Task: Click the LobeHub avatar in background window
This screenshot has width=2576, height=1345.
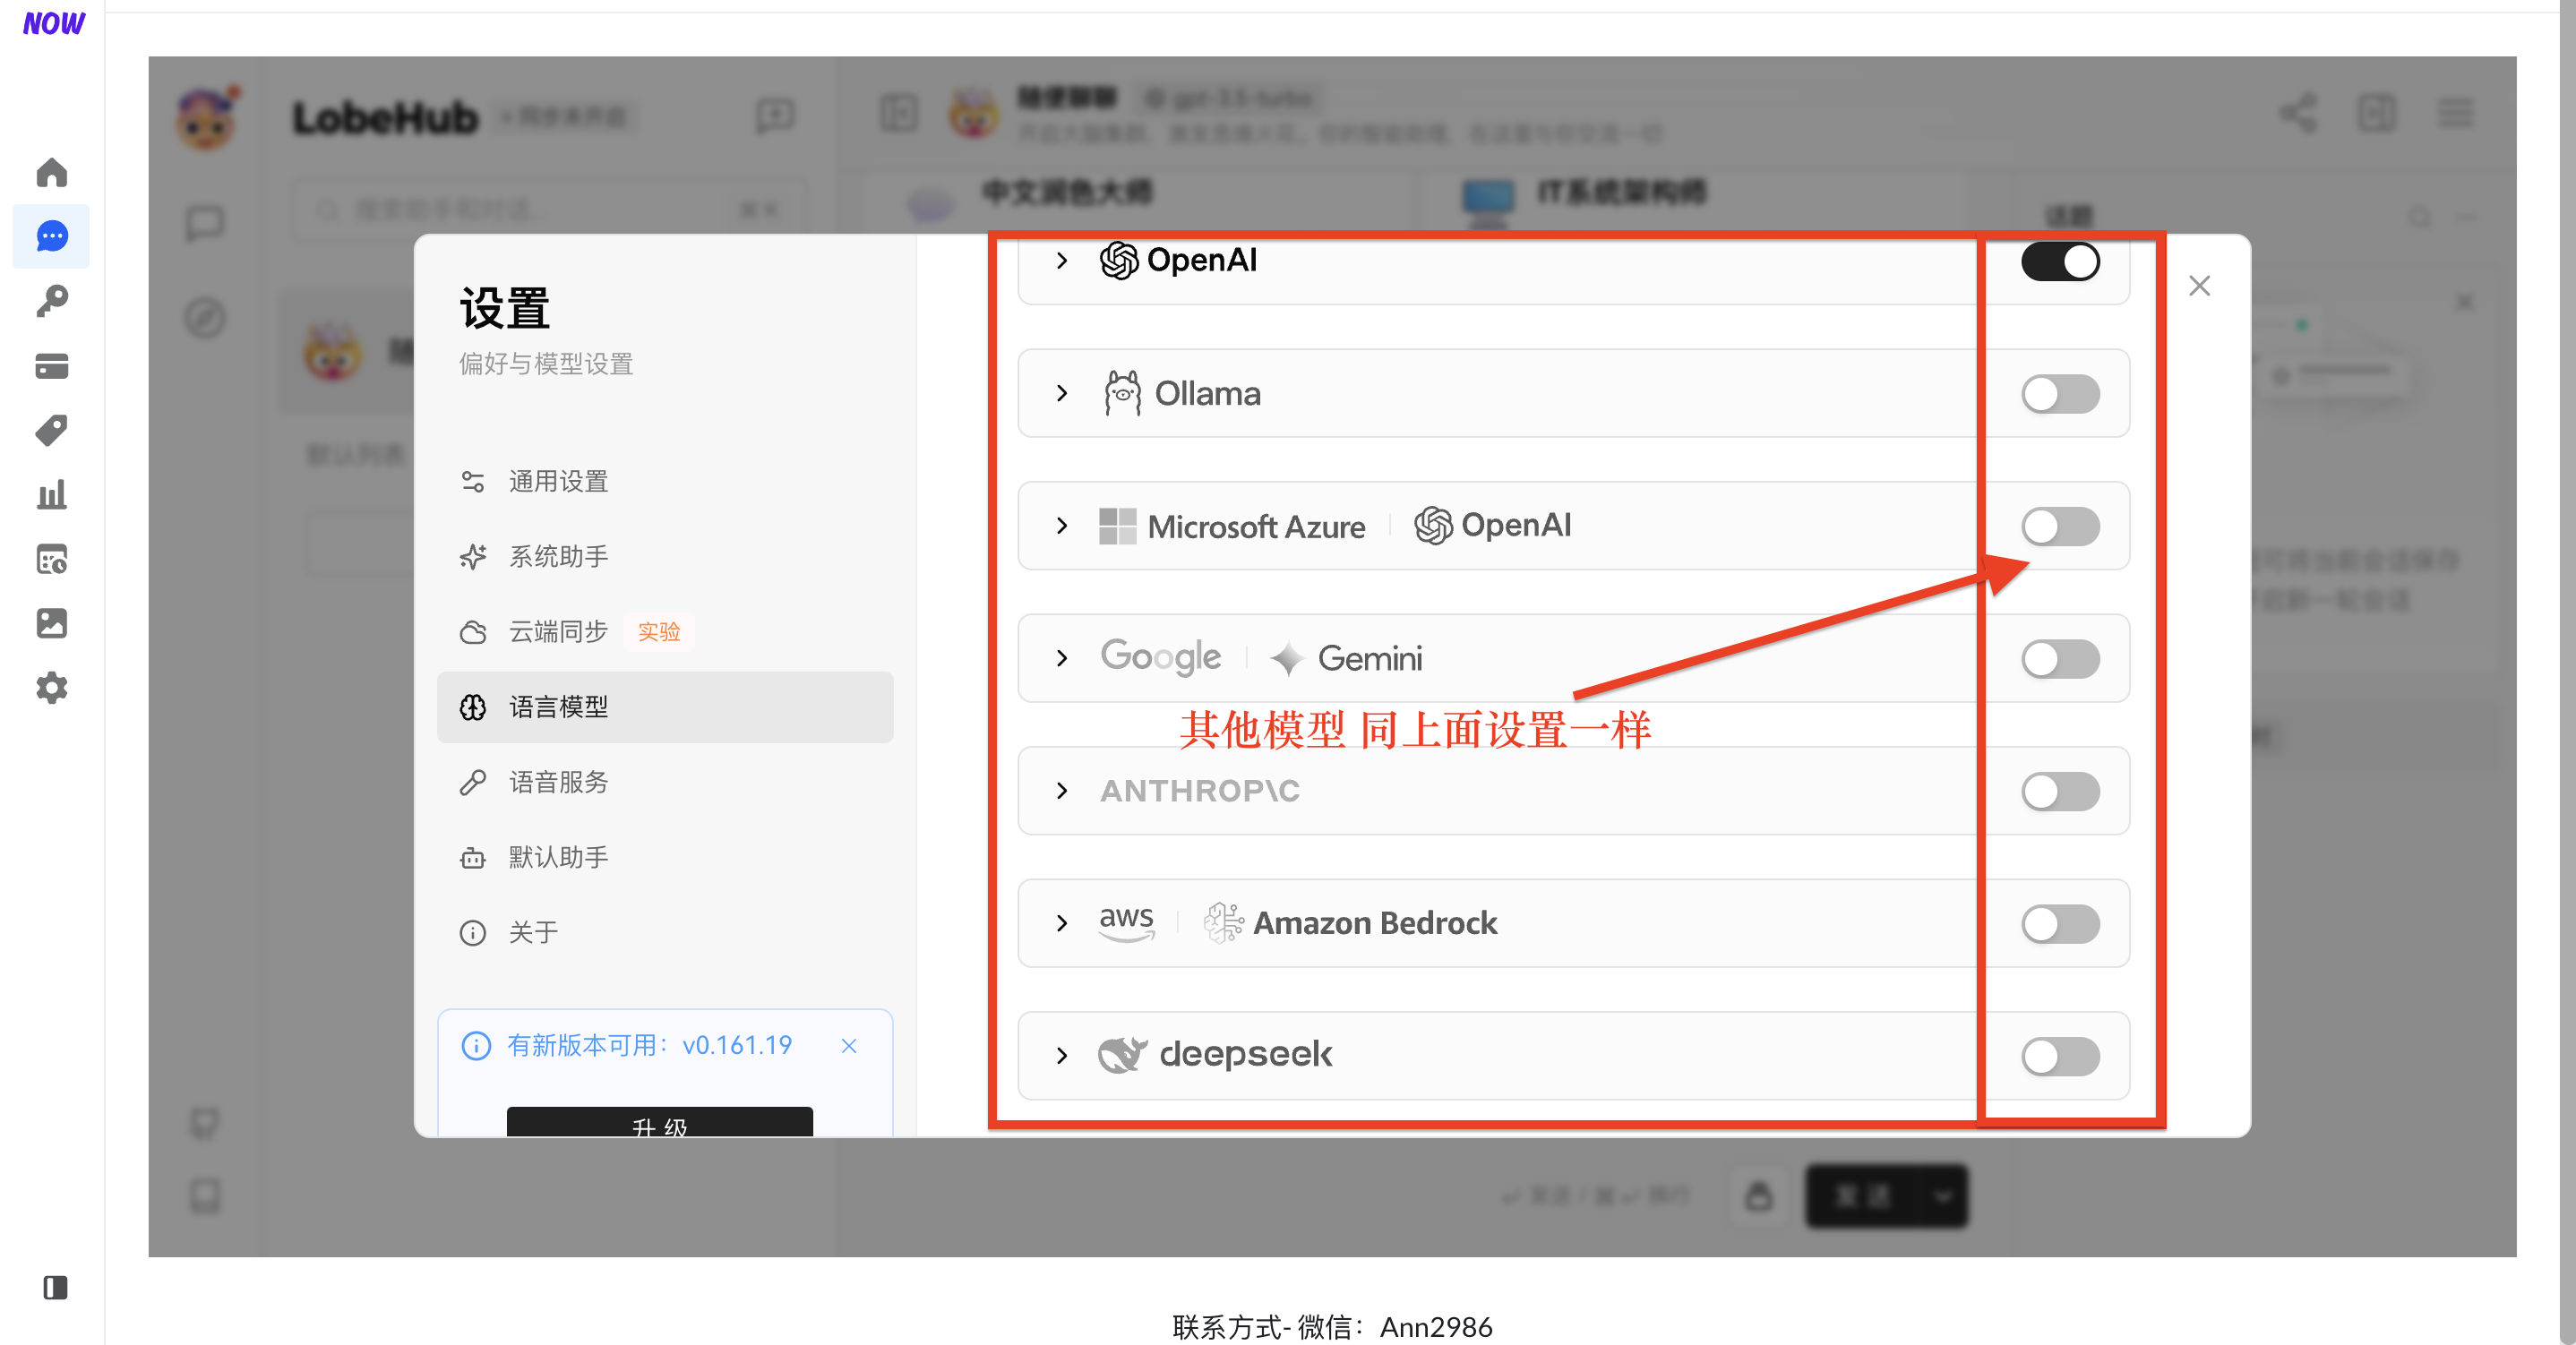Action: 207,118
